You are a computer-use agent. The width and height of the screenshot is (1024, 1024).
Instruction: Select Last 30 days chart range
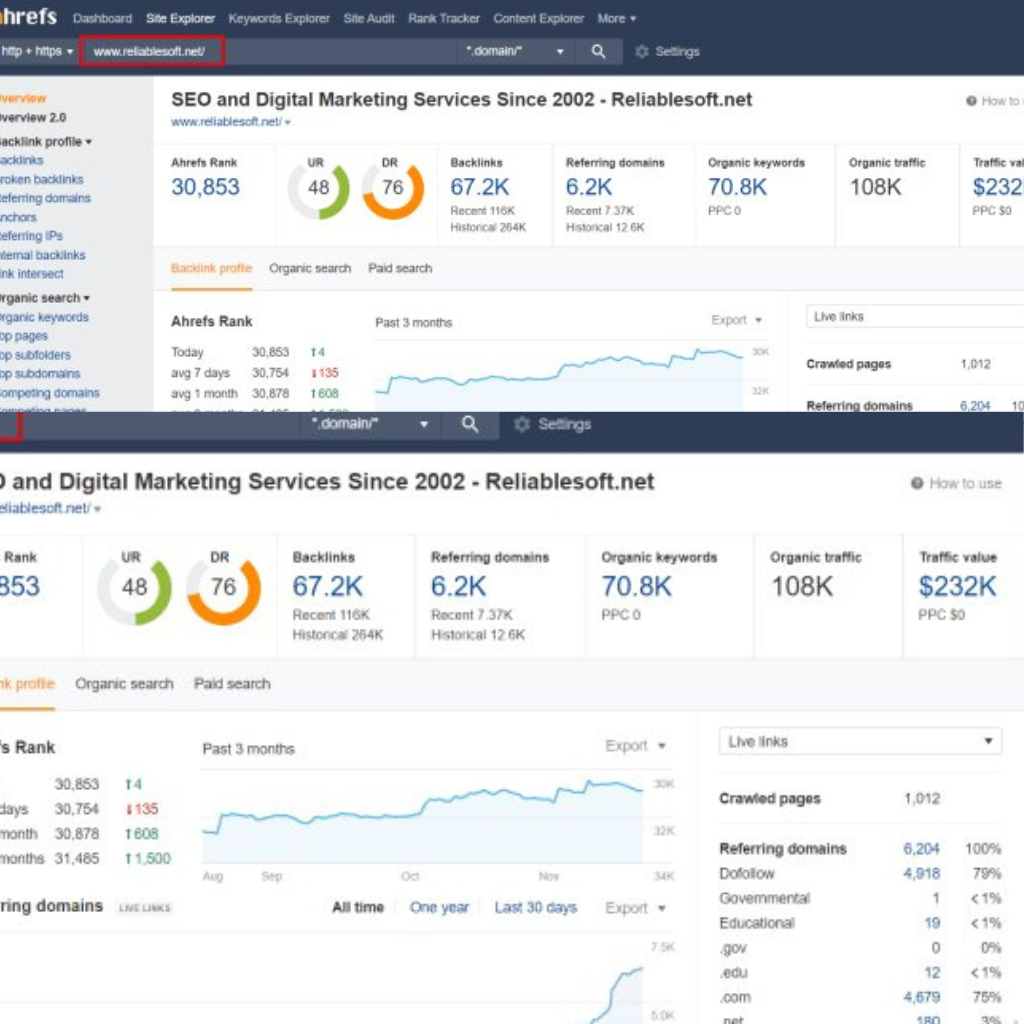click(536, 908)
